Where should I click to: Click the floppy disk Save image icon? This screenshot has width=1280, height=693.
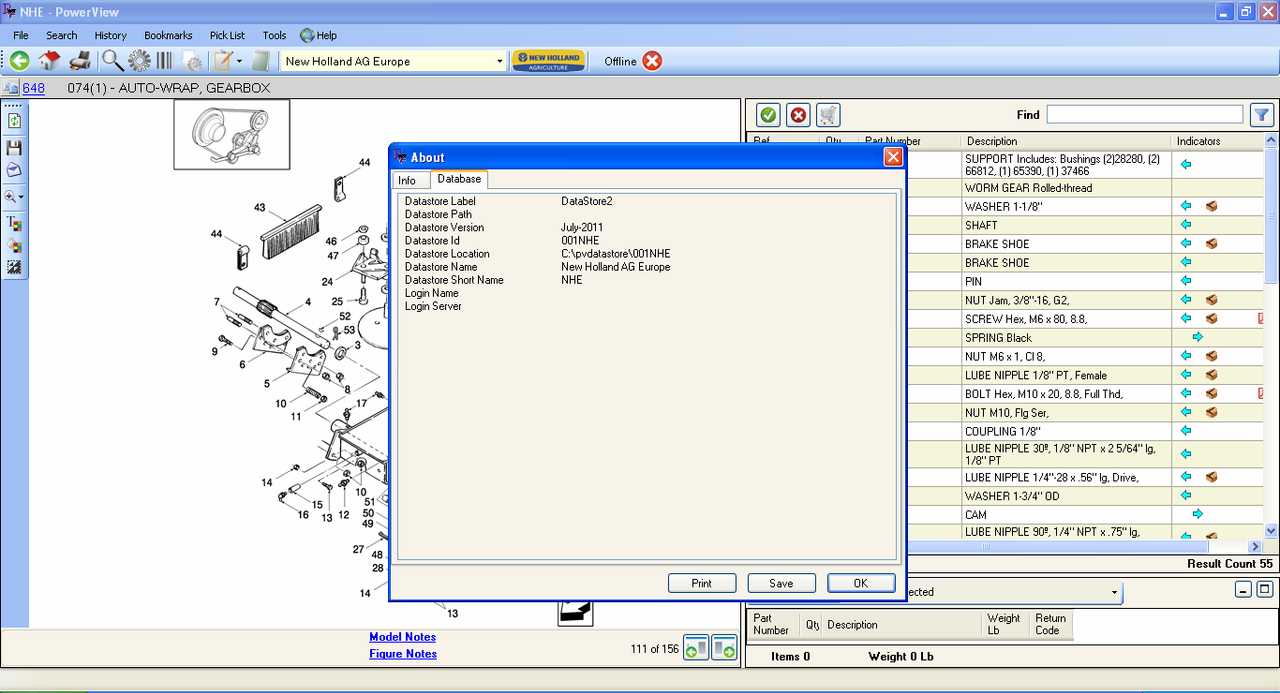click(x=14, y=147)
